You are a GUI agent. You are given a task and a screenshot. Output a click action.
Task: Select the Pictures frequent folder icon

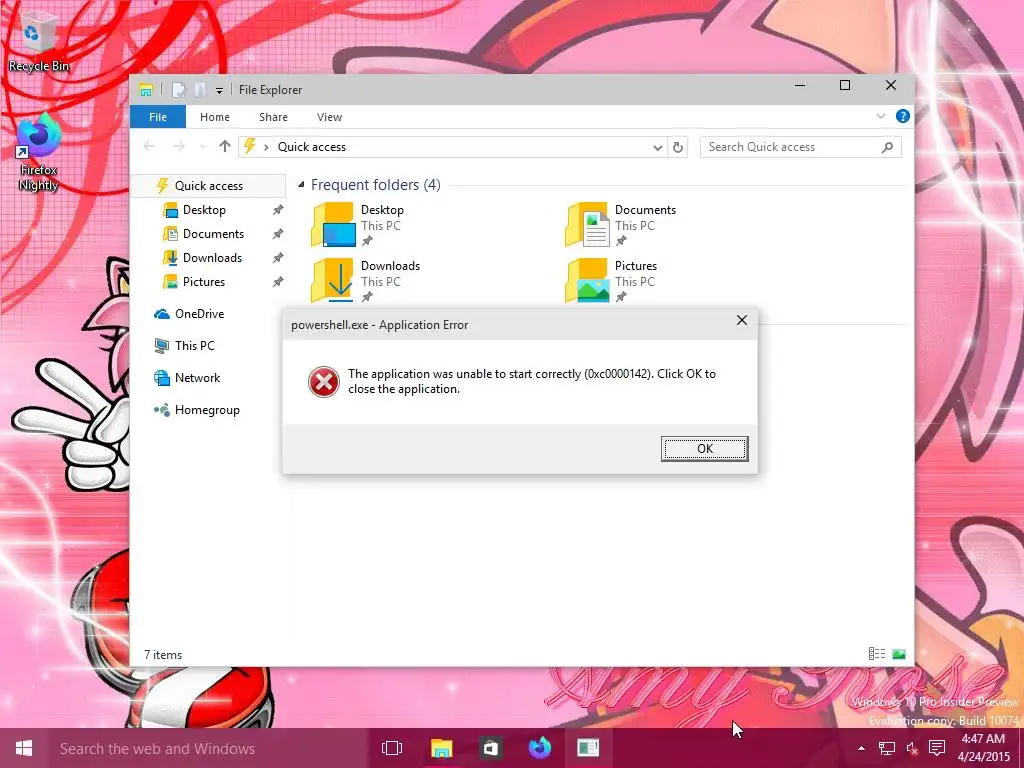[x=587, y=280]
